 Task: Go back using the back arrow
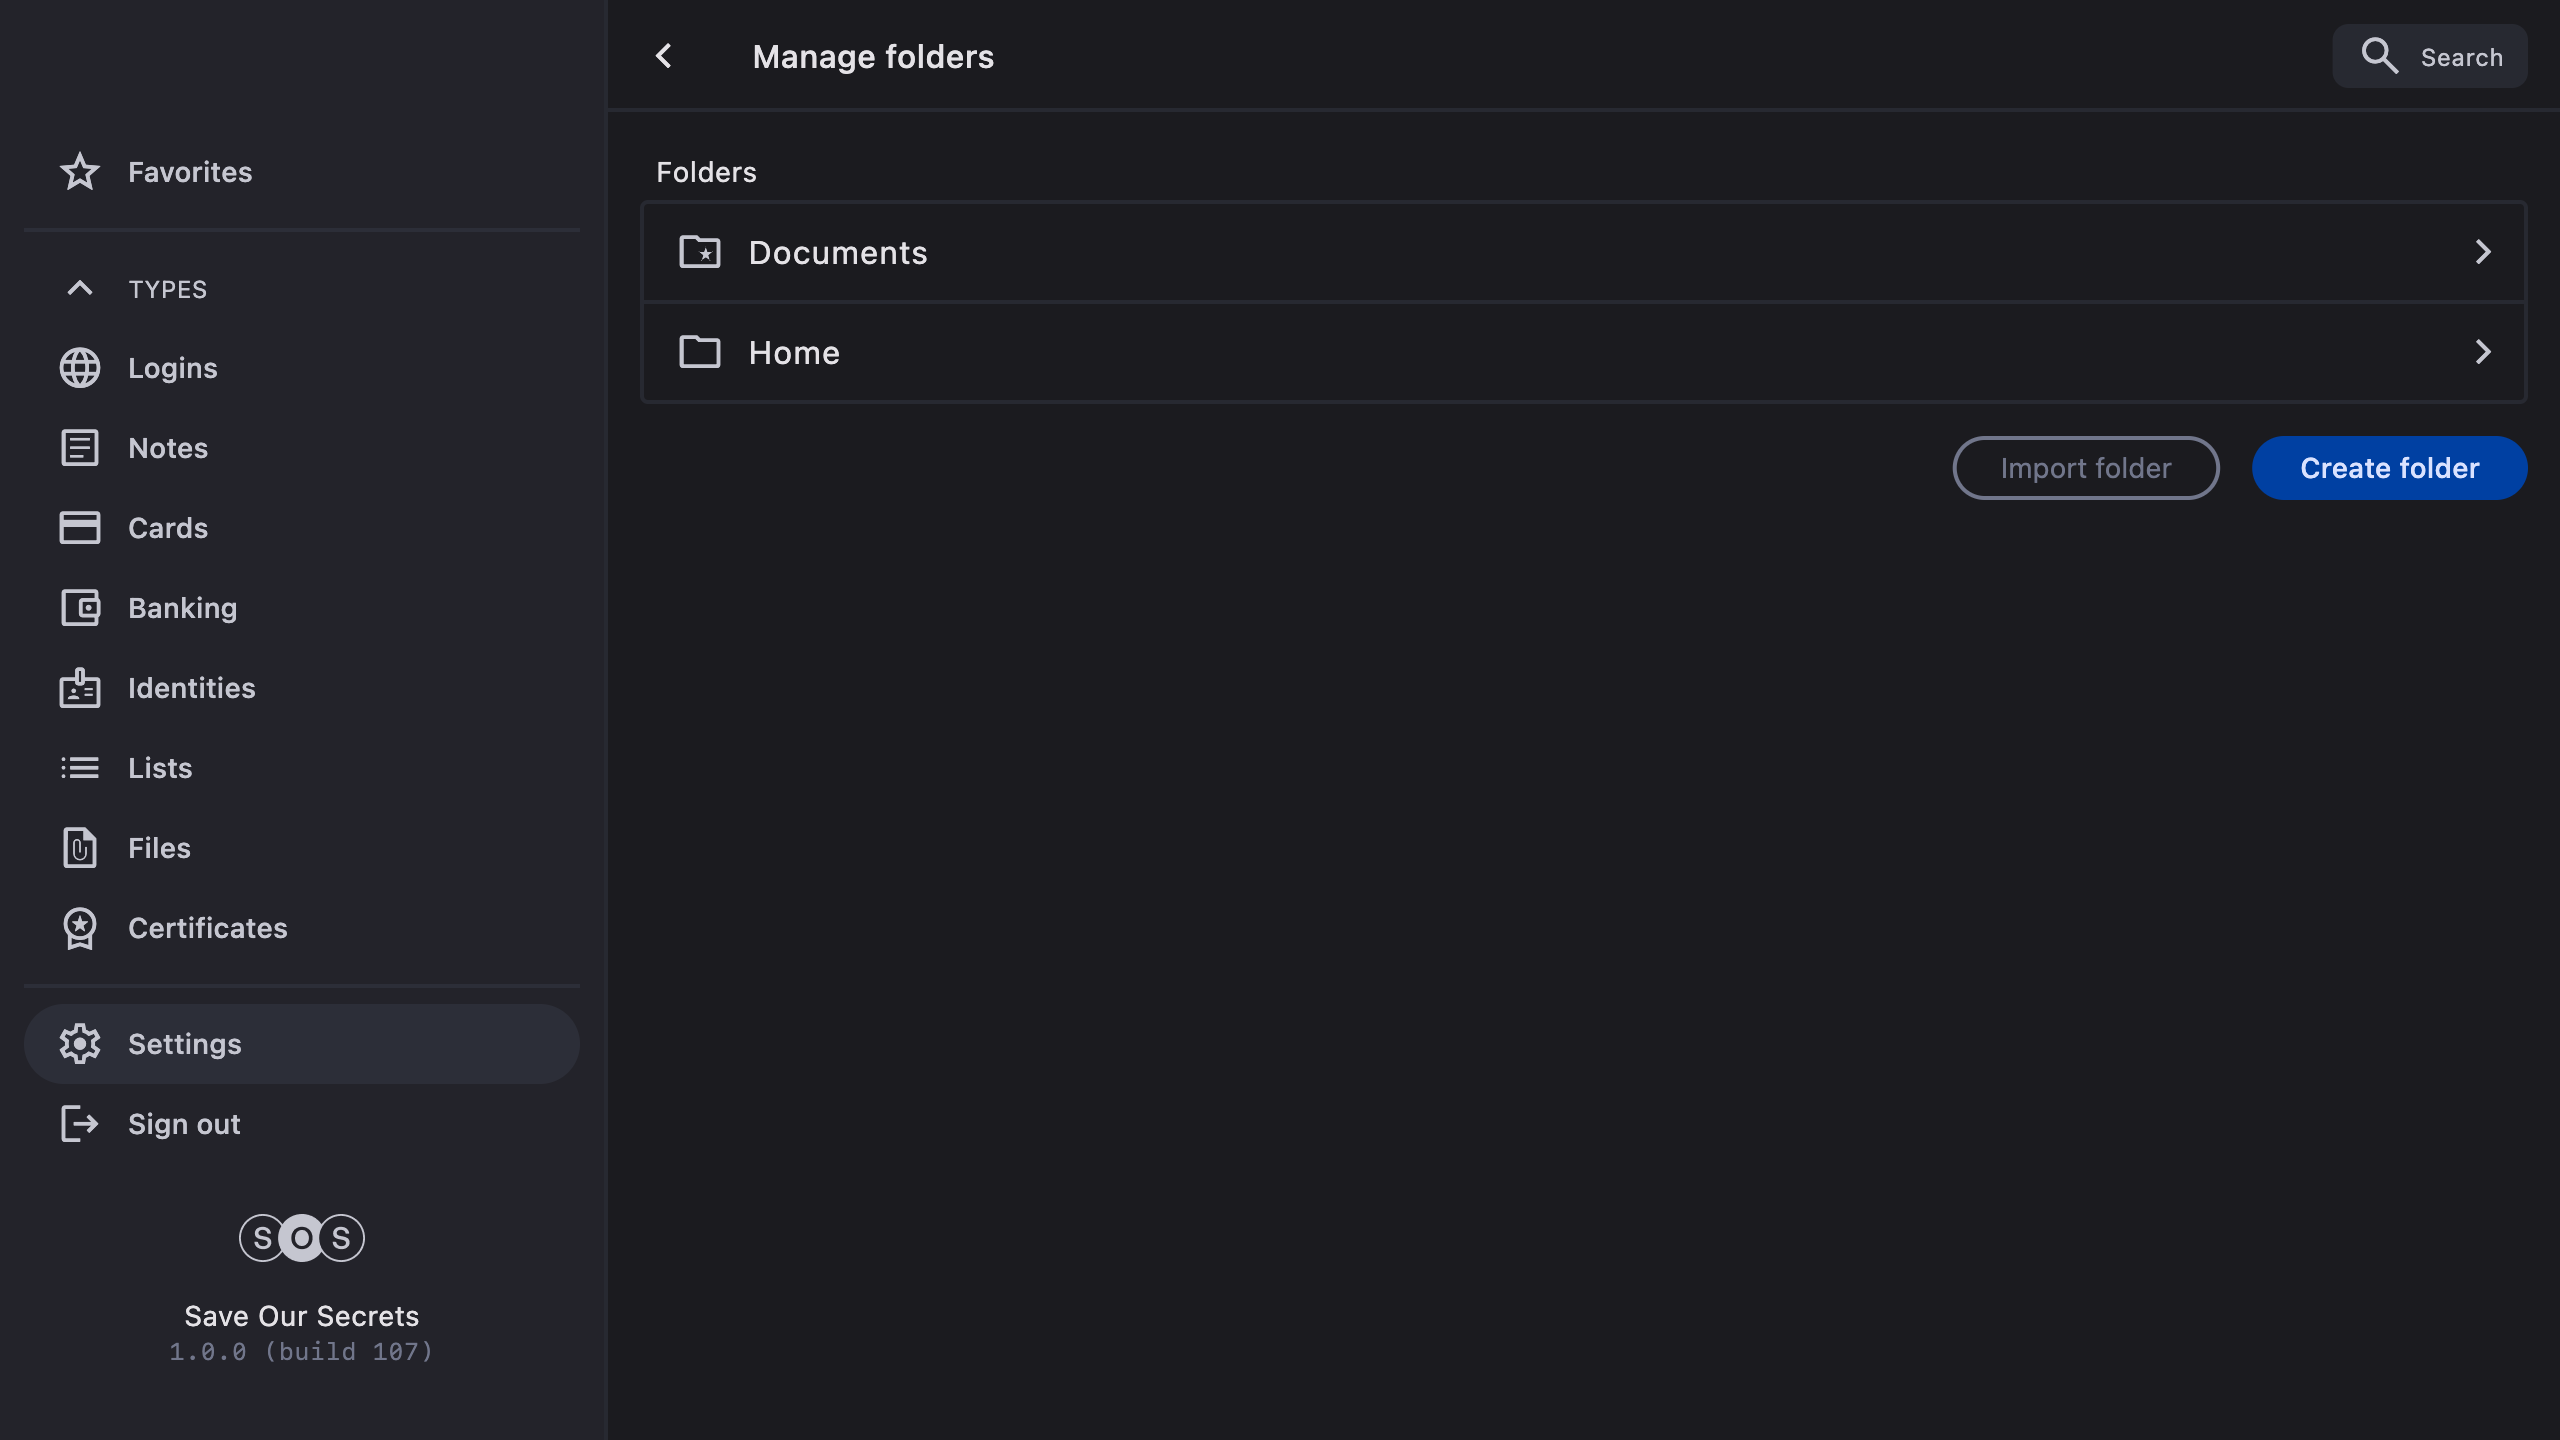coord(664,56)
